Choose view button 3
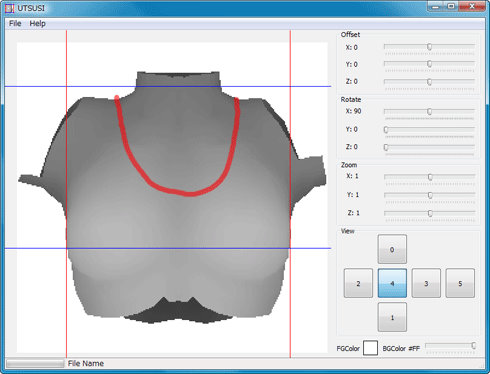The height and width of the screenshot is (374, 490). click(x=426, y=283)
